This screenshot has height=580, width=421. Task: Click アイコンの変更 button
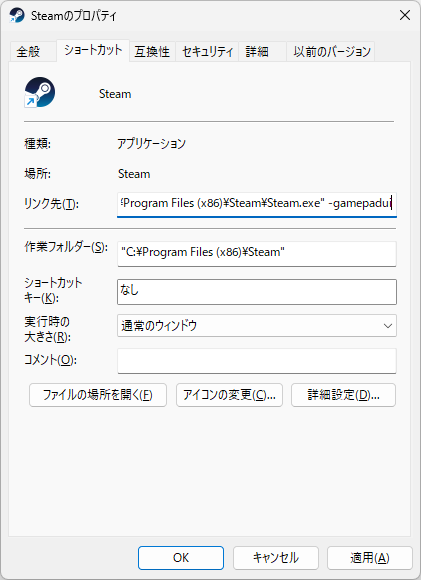229,395
